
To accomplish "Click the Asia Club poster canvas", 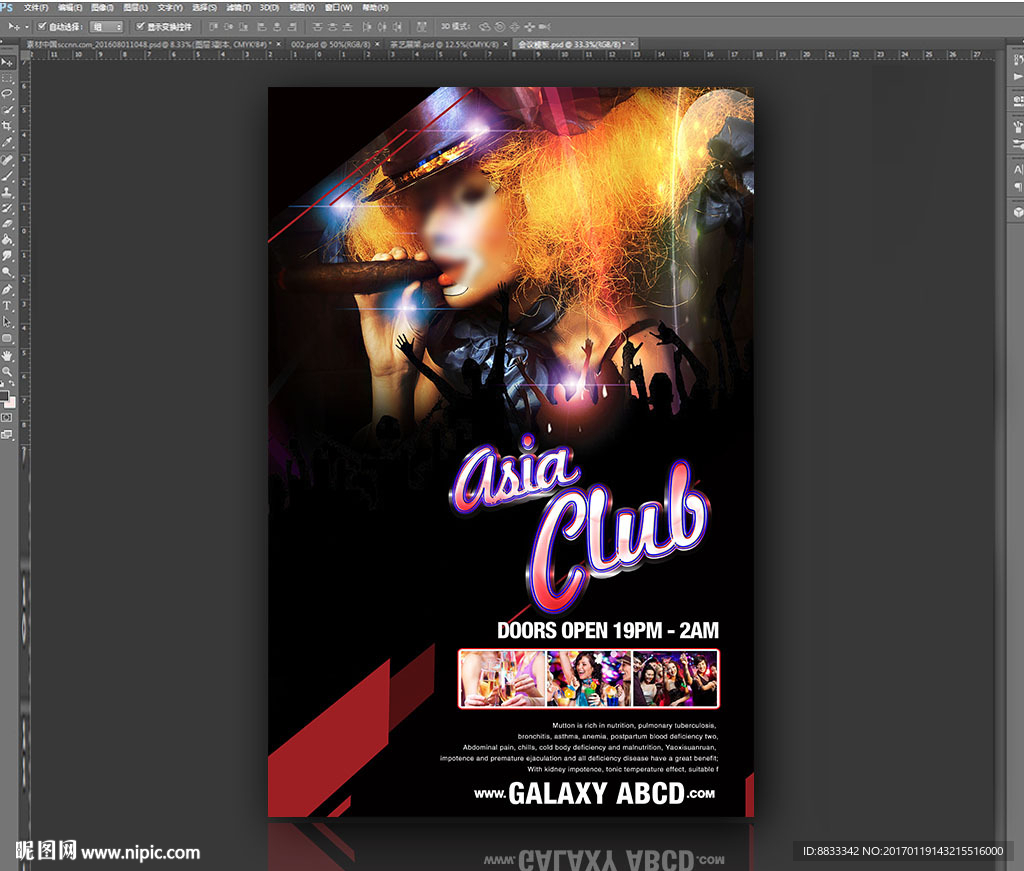I will (x=511, y=452).
